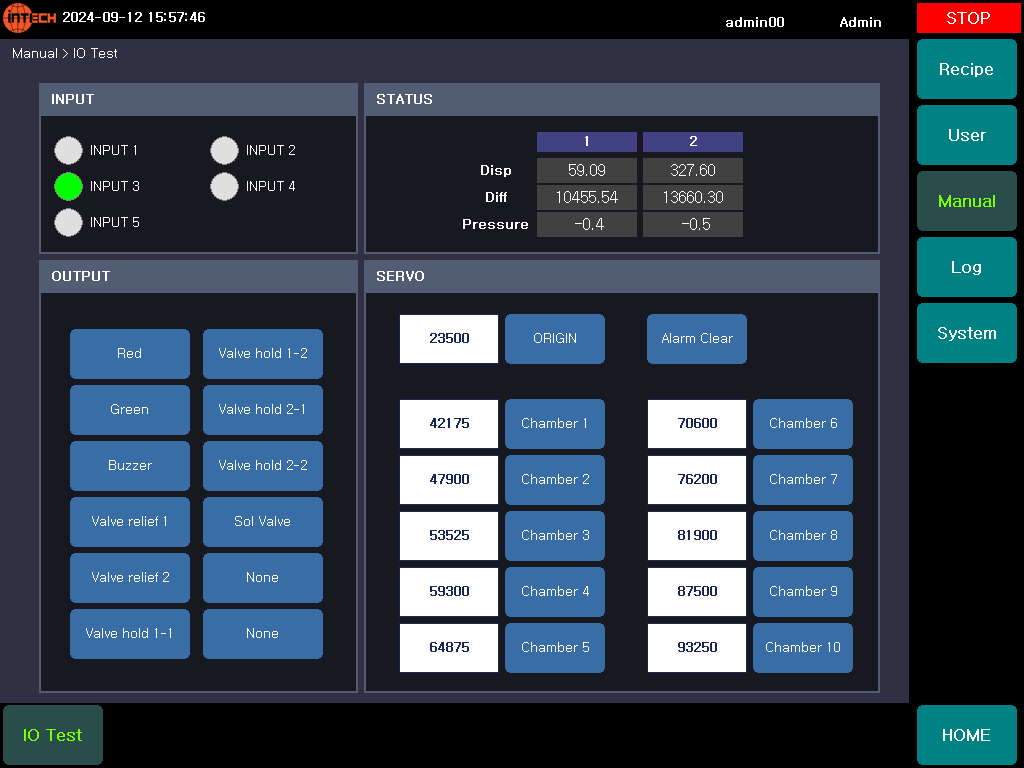This screenshot has height=768, width=1024.
Task: Click the green INPUT 3 indicator
Action: pos(68,186)
